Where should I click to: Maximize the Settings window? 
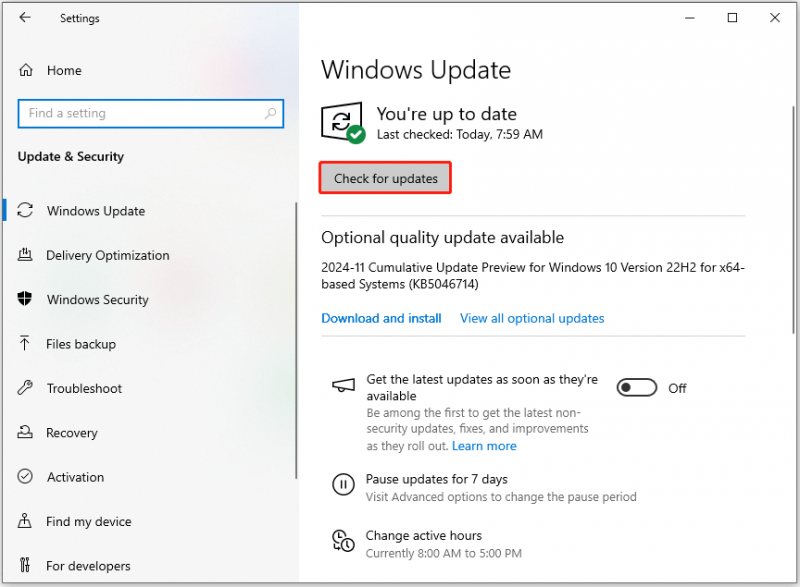732,18
